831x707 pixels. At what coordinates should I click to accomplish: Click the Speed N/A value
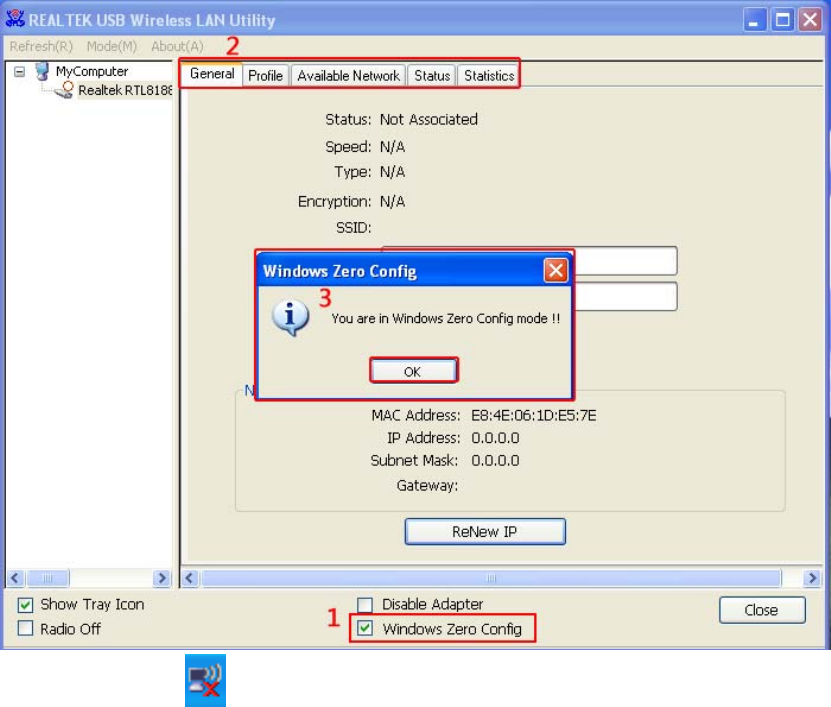[x=393, y=147]
